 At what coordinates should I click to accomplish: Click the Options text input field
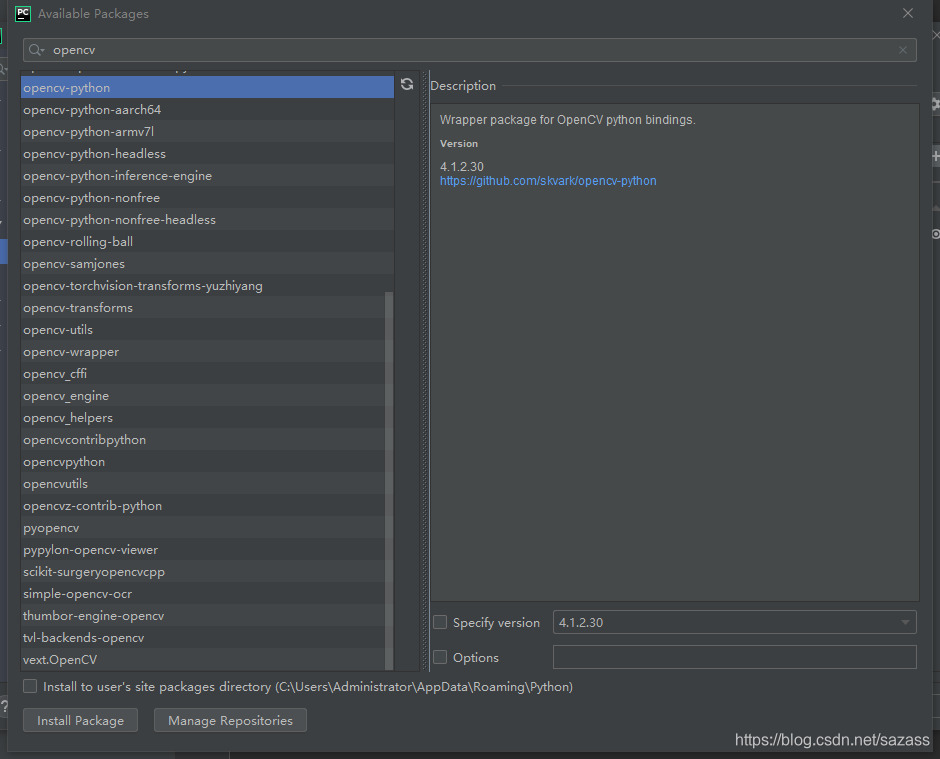pos(734,657)
